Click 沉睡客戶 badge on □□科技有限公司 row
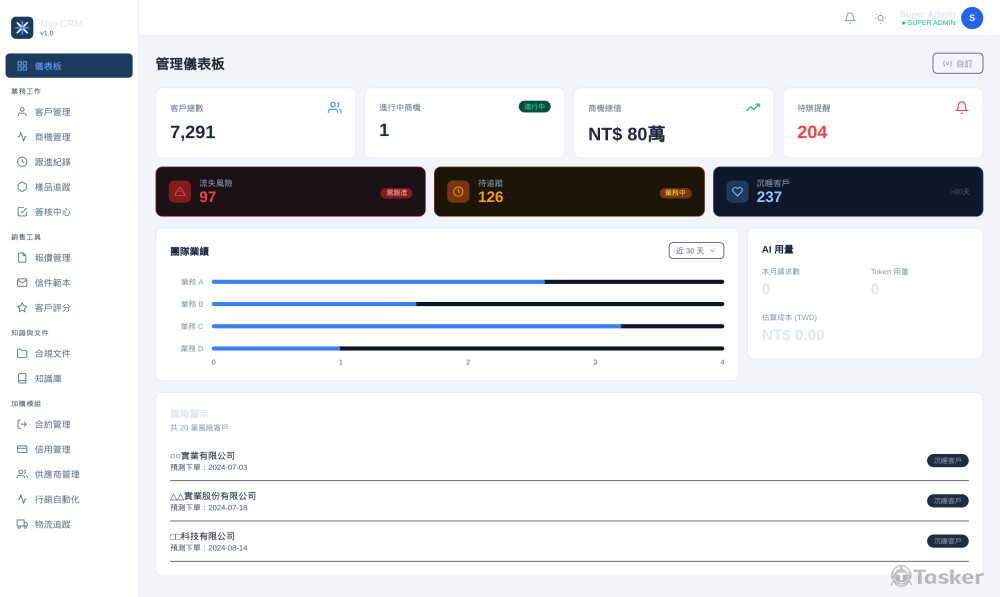This screenshot has height=597, width=1000. click(948, 541)
